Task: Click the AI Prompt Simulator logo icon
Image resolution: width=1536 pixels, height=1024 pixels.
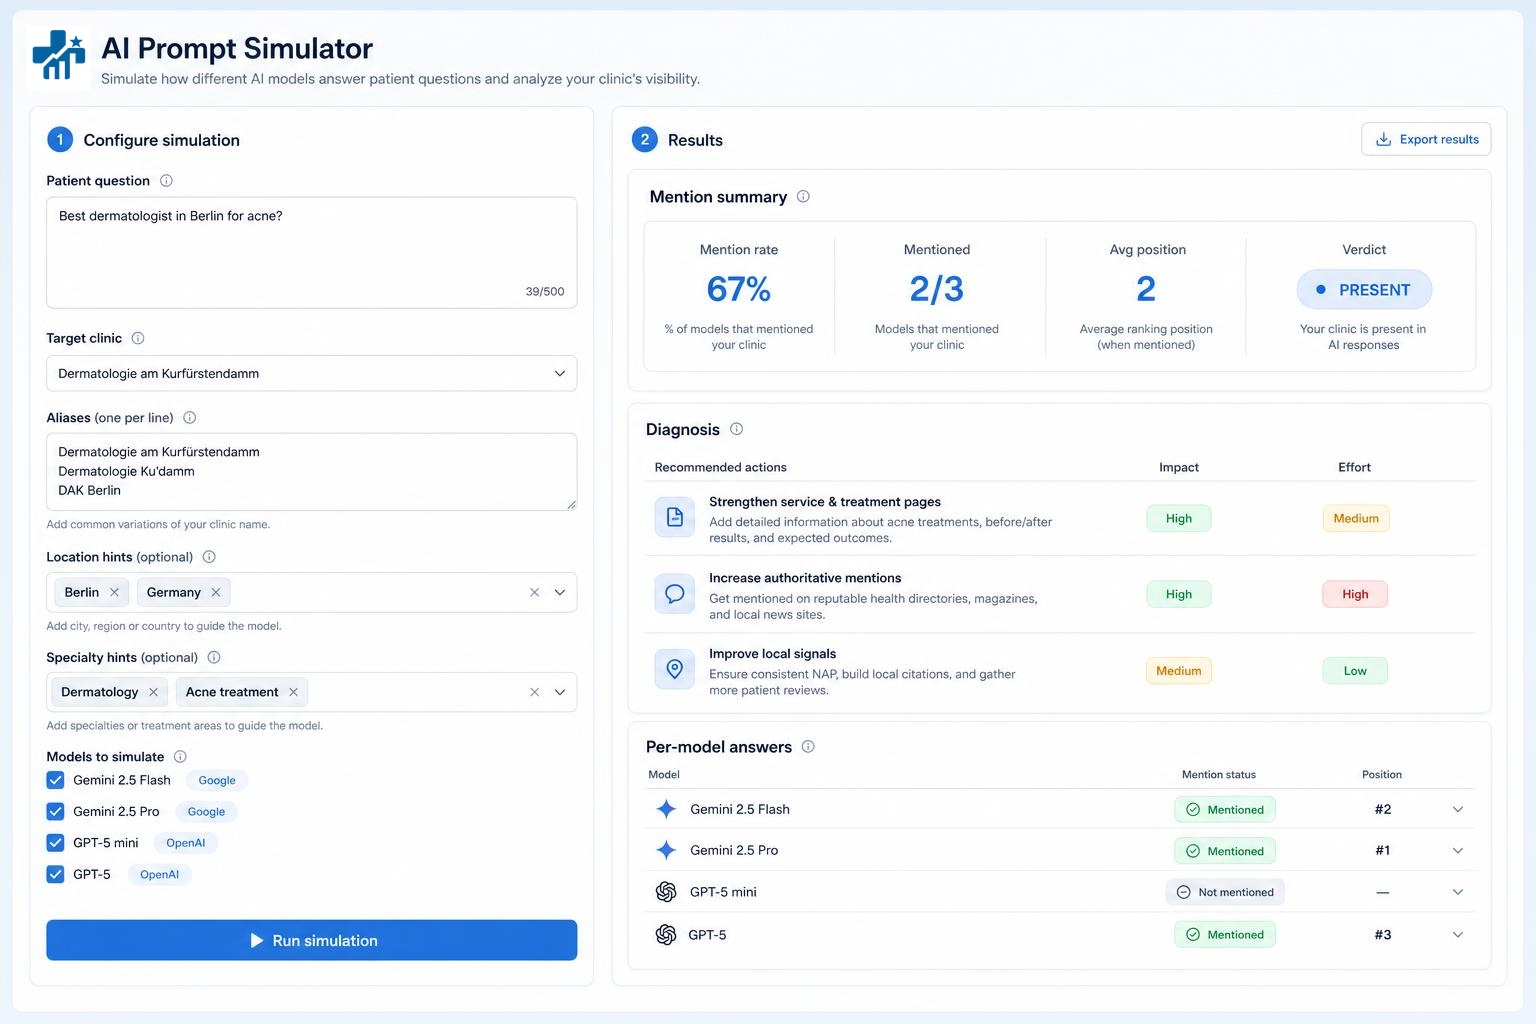Action: [58, 56]
